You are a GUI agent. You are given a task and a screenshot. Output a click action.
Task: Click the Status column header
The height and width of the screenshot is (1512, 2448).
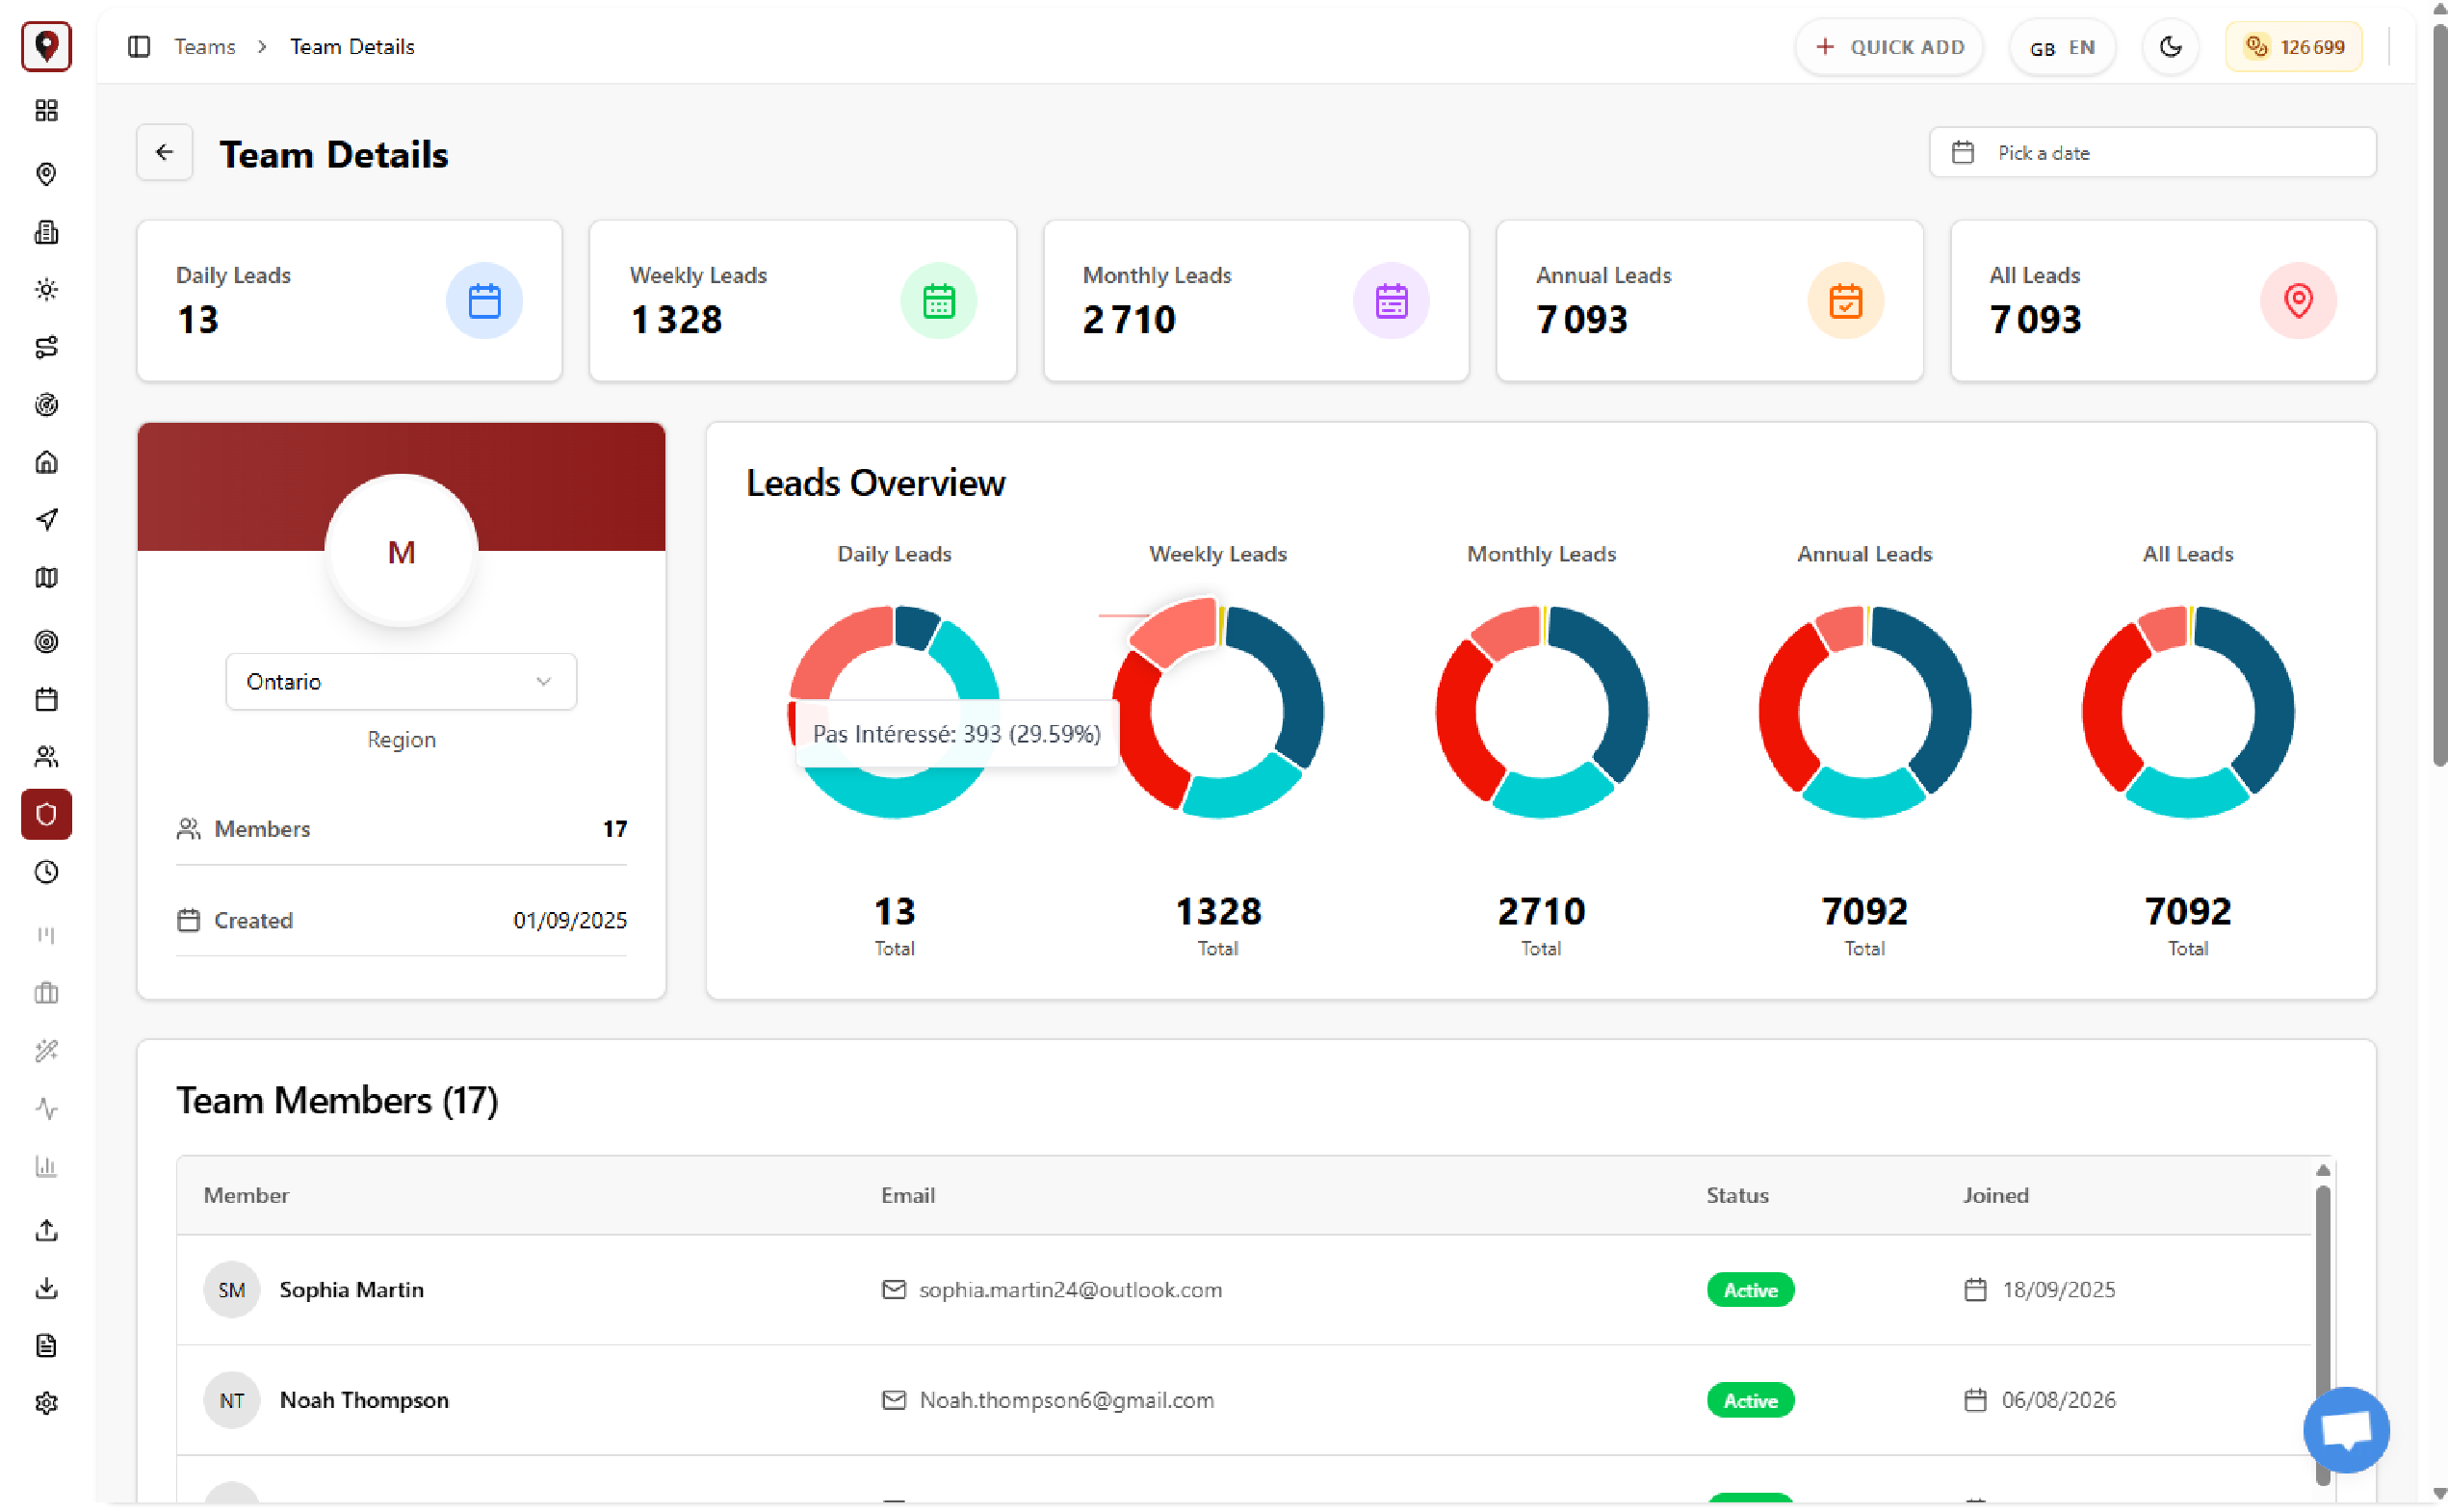point(1737,1195)
